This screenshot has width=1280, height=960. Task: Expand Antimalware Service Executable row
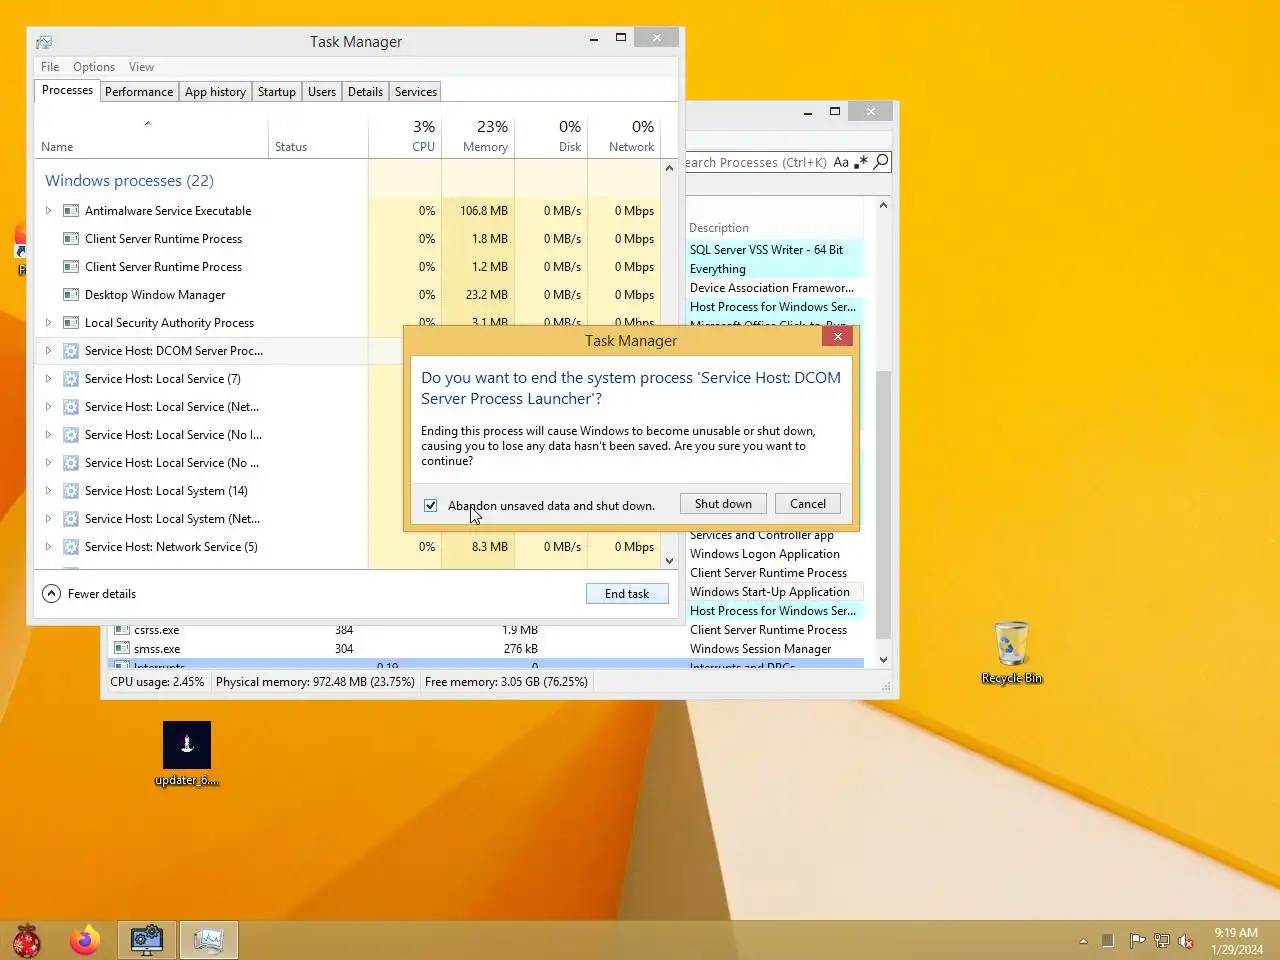click(48, 211)
